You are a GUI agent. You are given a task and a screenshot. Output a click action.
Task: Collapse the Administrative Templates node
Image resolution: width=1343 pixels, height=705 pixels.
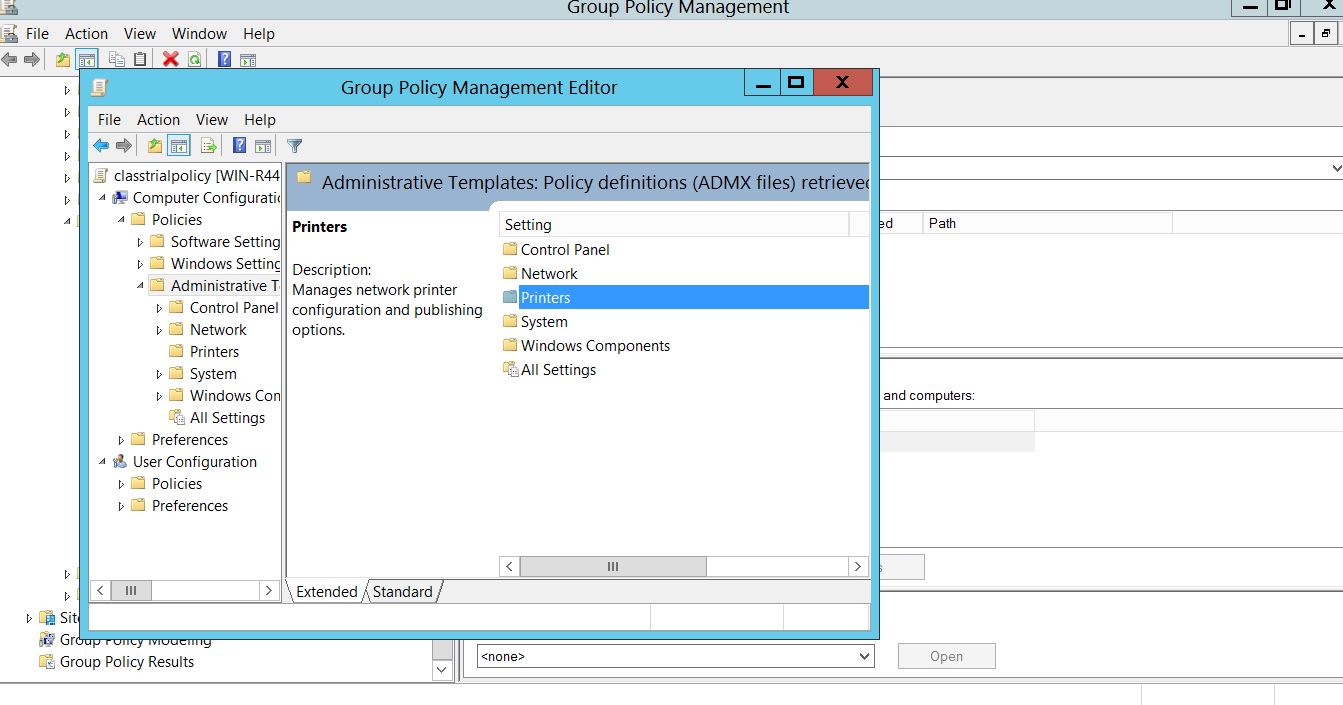tap(140, 286)
